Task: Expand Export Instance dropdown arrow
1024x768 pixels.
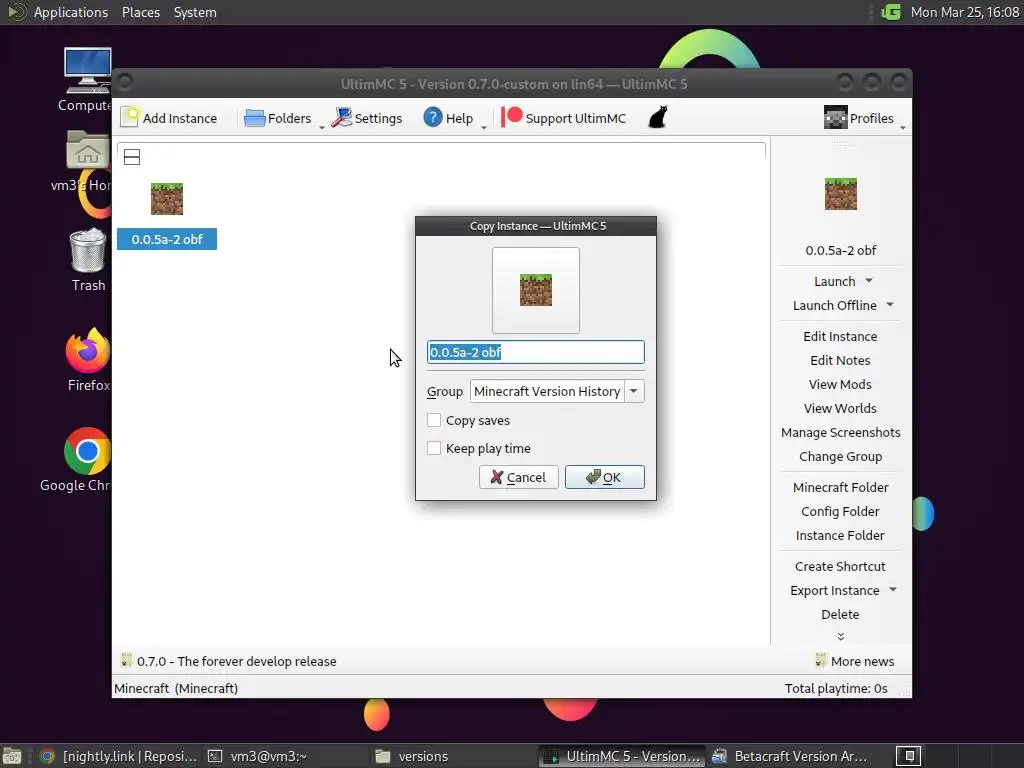Action: tap(893, 590)
